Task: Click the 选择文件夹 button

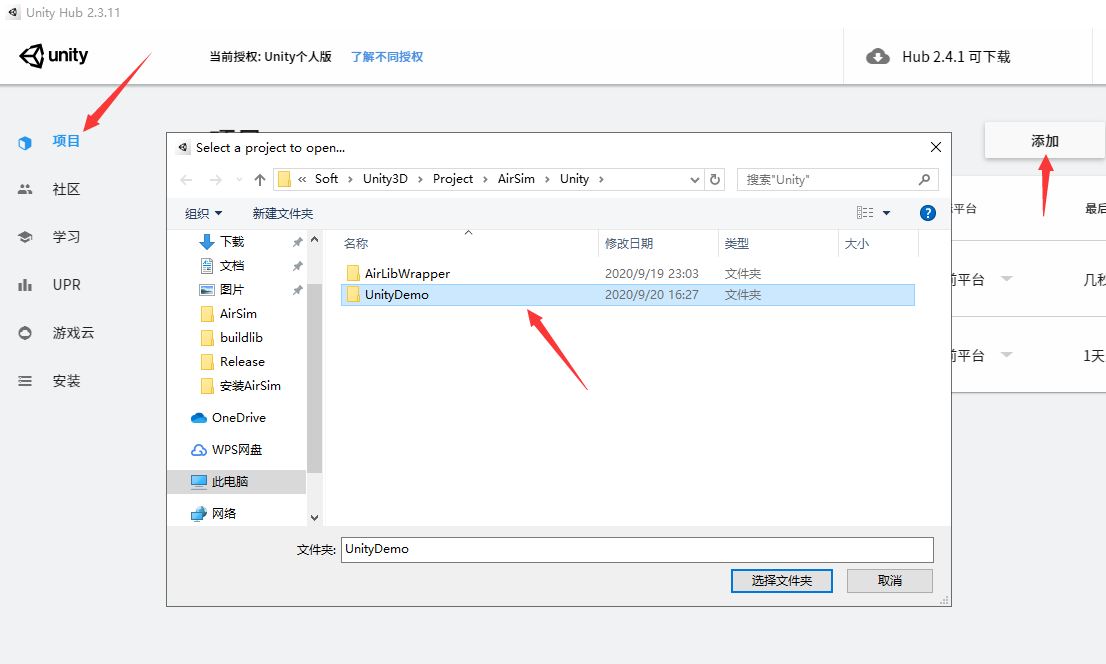Action: [x=782, y=581]
